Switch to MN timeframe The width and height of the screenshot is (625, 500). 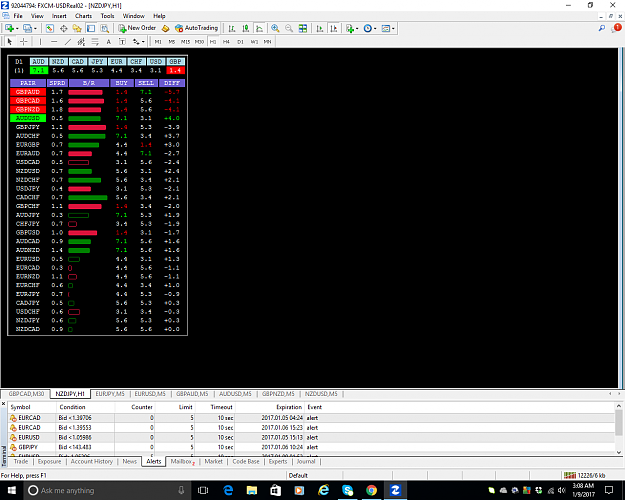[267, 41]
